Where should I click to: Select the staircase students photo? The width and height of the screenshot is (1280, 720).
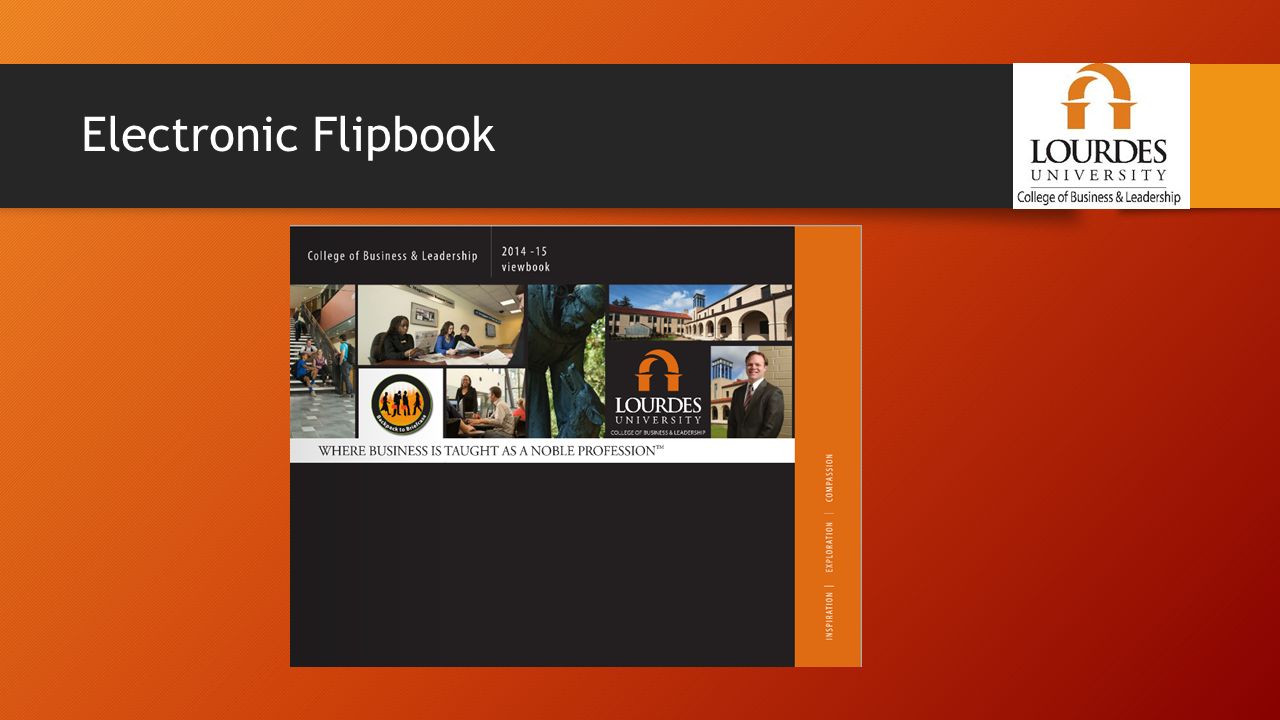(322, 361)
